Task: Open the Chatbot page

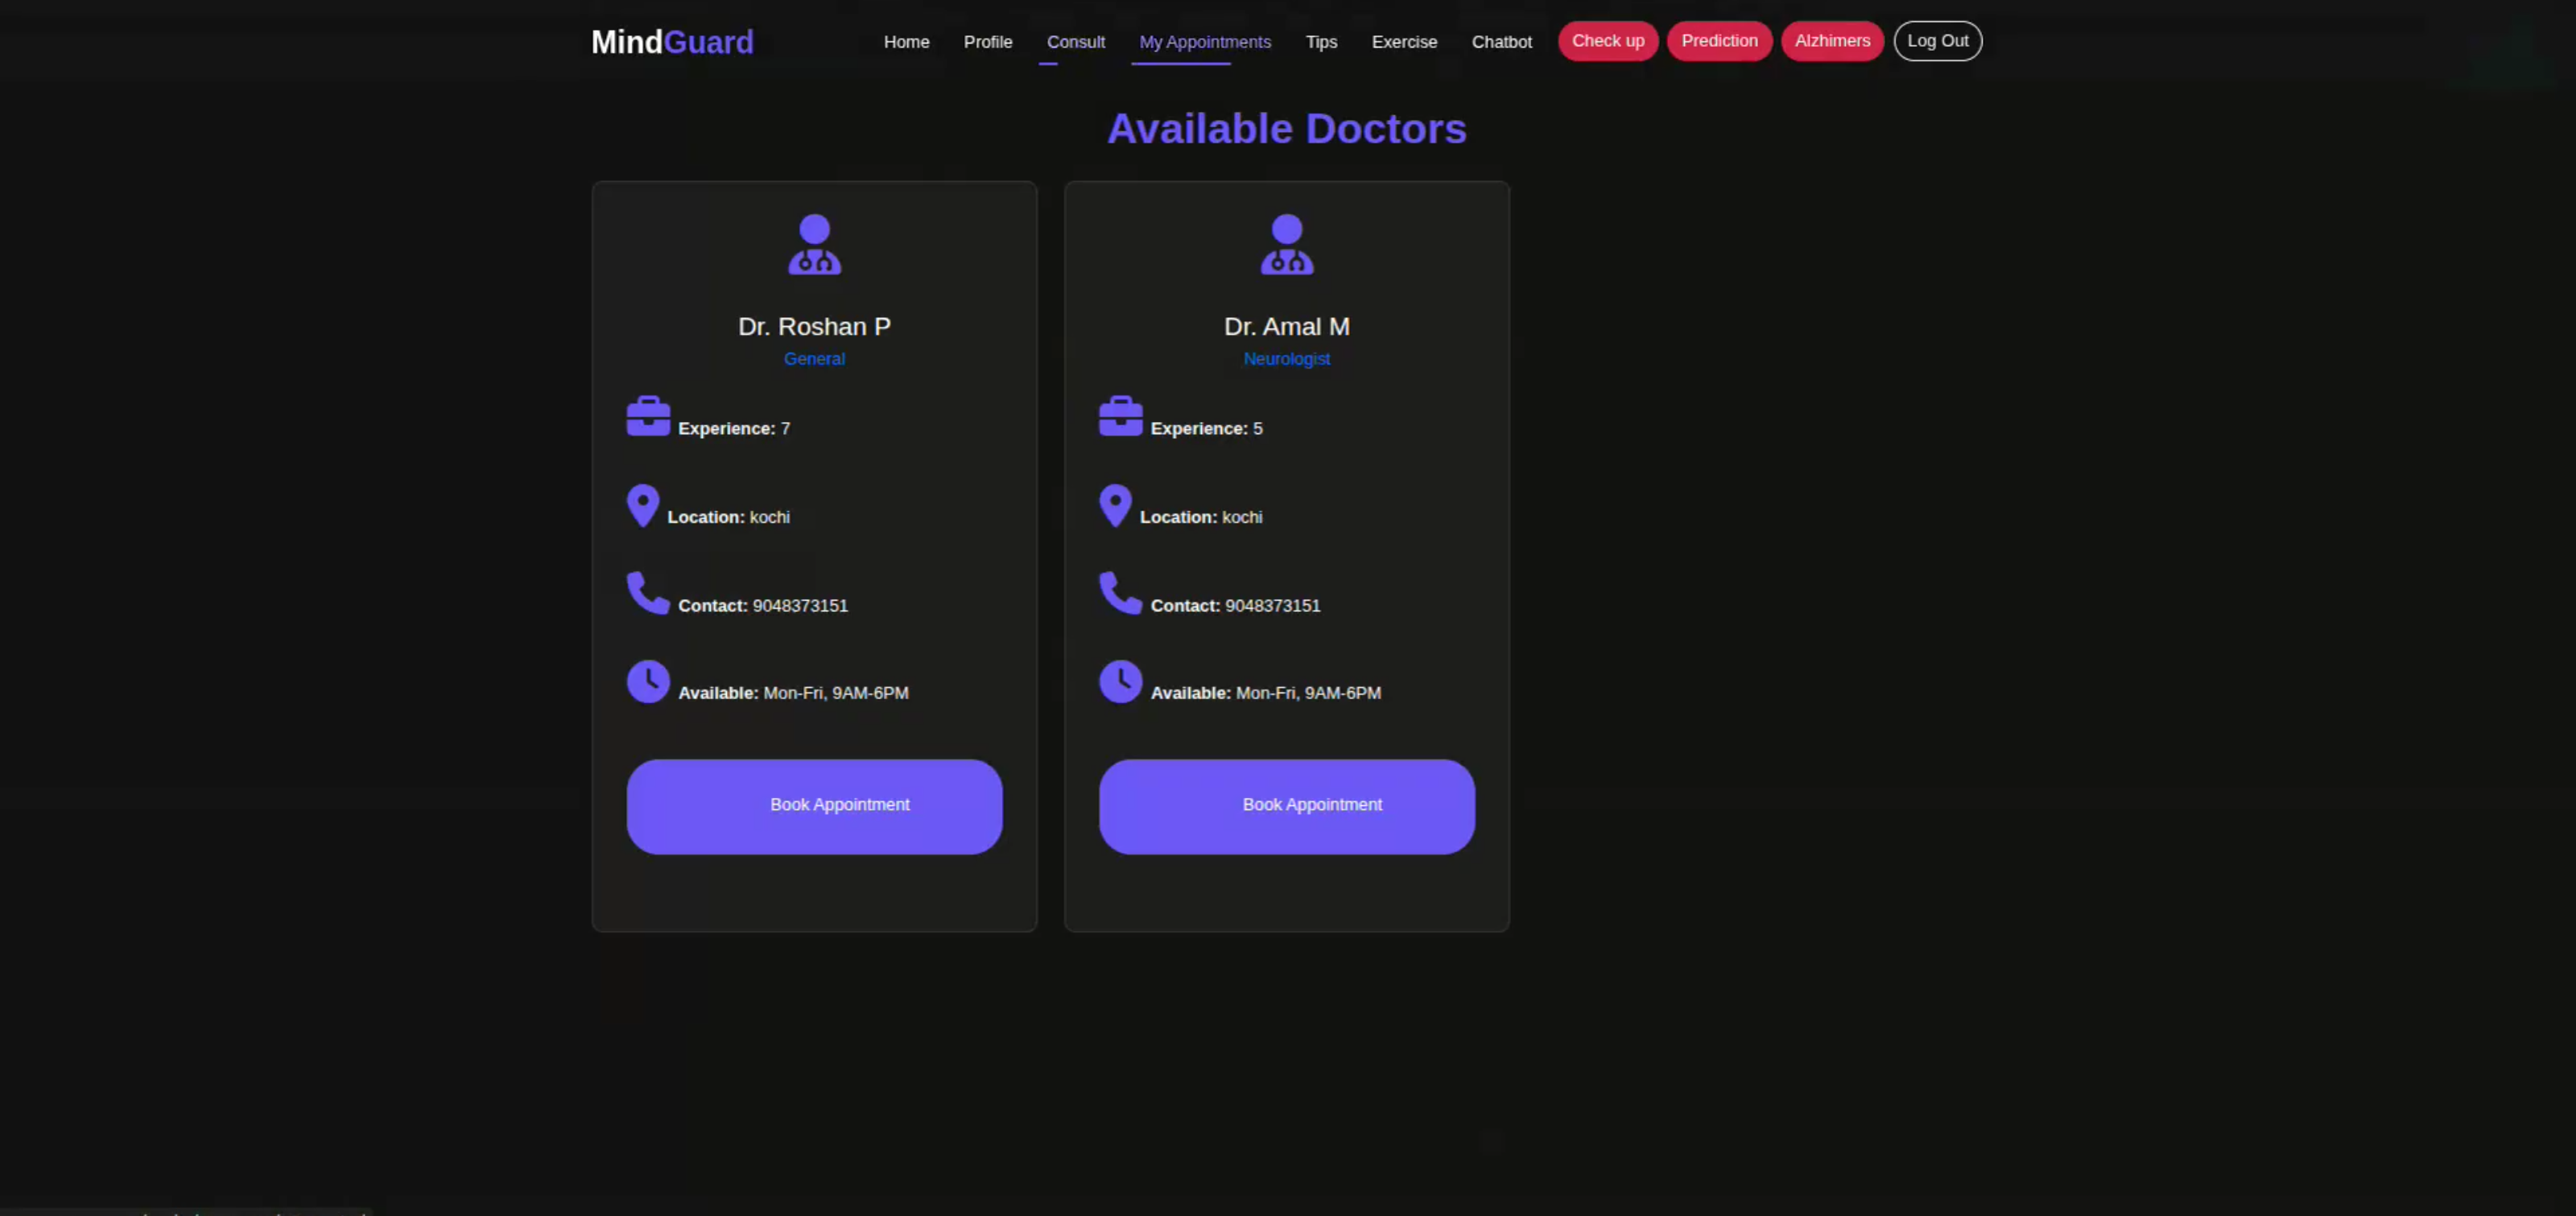Action: [x=1501, y=42]
